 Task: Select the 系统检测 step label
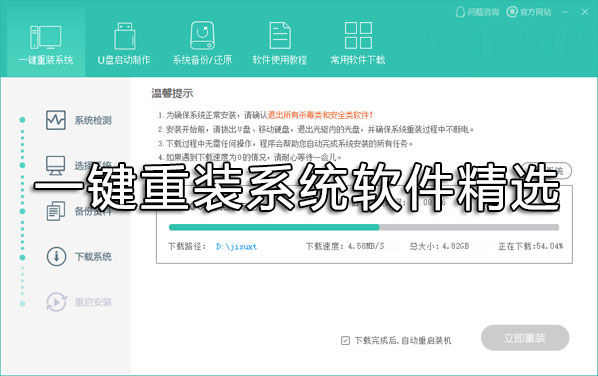pos(93,121)
